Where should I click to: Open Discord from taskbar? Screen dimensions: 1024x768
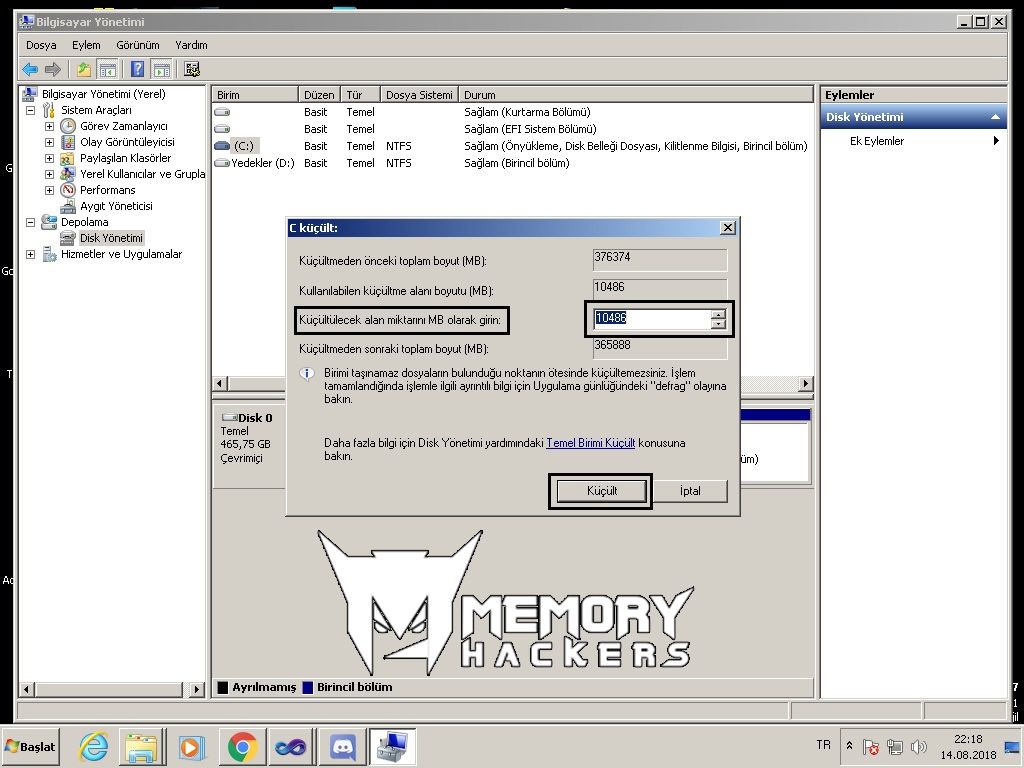[342, 746]
